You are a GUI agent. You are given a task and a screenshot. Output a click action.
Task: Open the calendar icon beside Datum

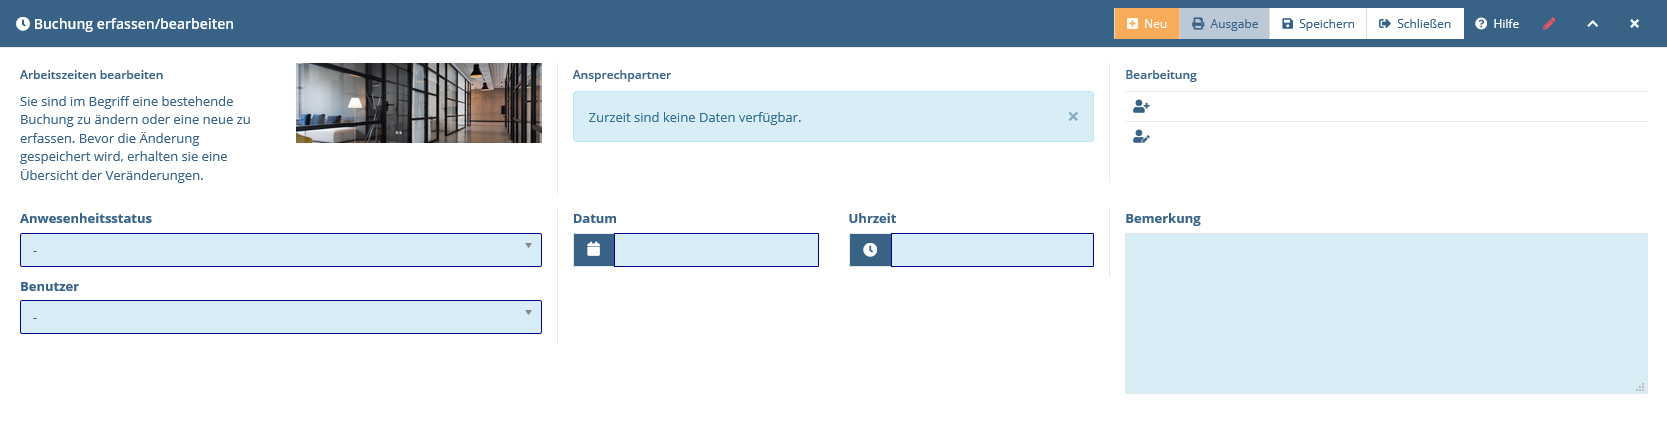point(594,250)
